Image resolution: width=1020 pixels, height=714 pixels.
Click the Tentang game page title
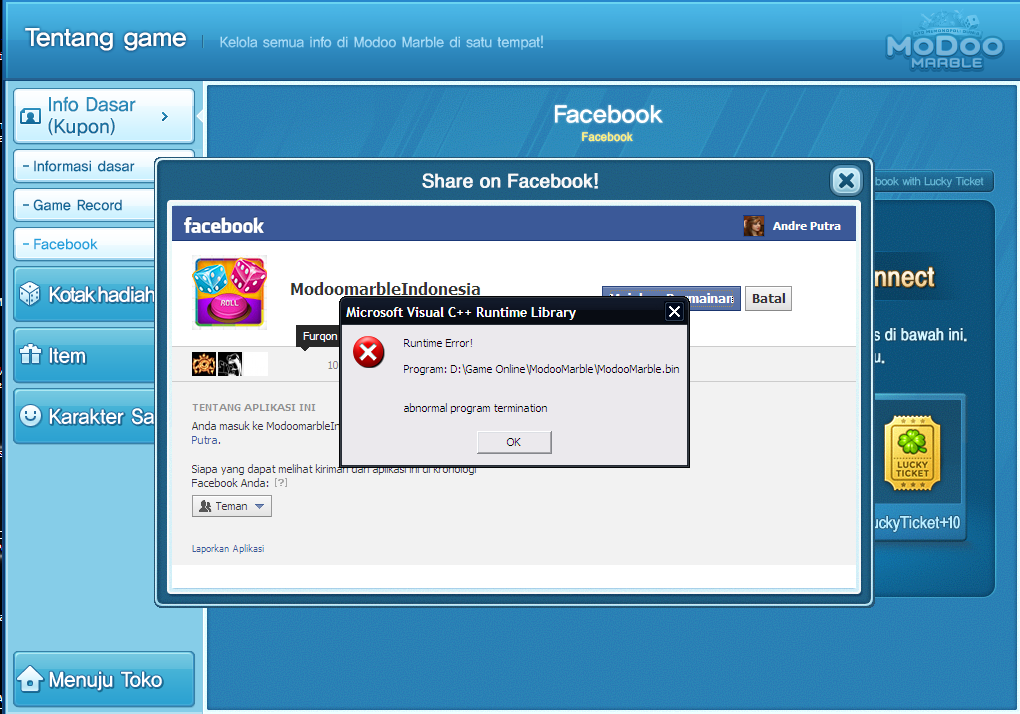tap(105, 38)
